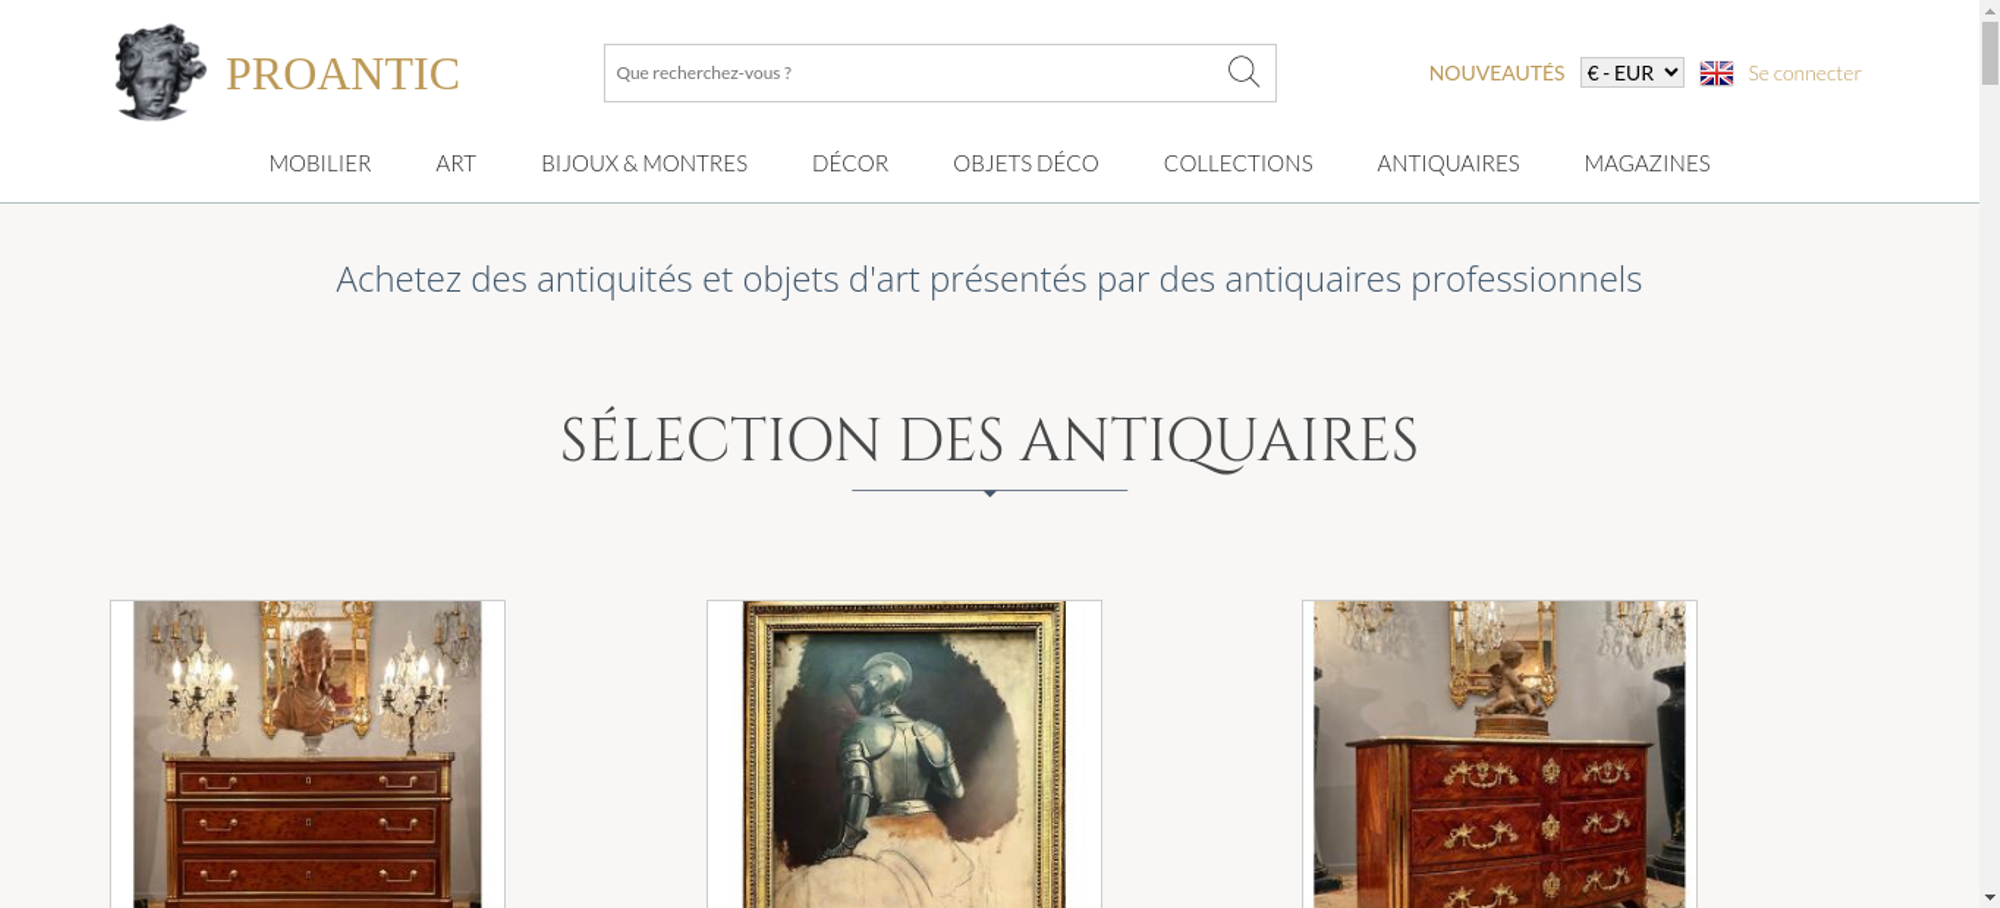Open the Bijoux & Montres menu
Screen dimensions: 2000x908
644,163
